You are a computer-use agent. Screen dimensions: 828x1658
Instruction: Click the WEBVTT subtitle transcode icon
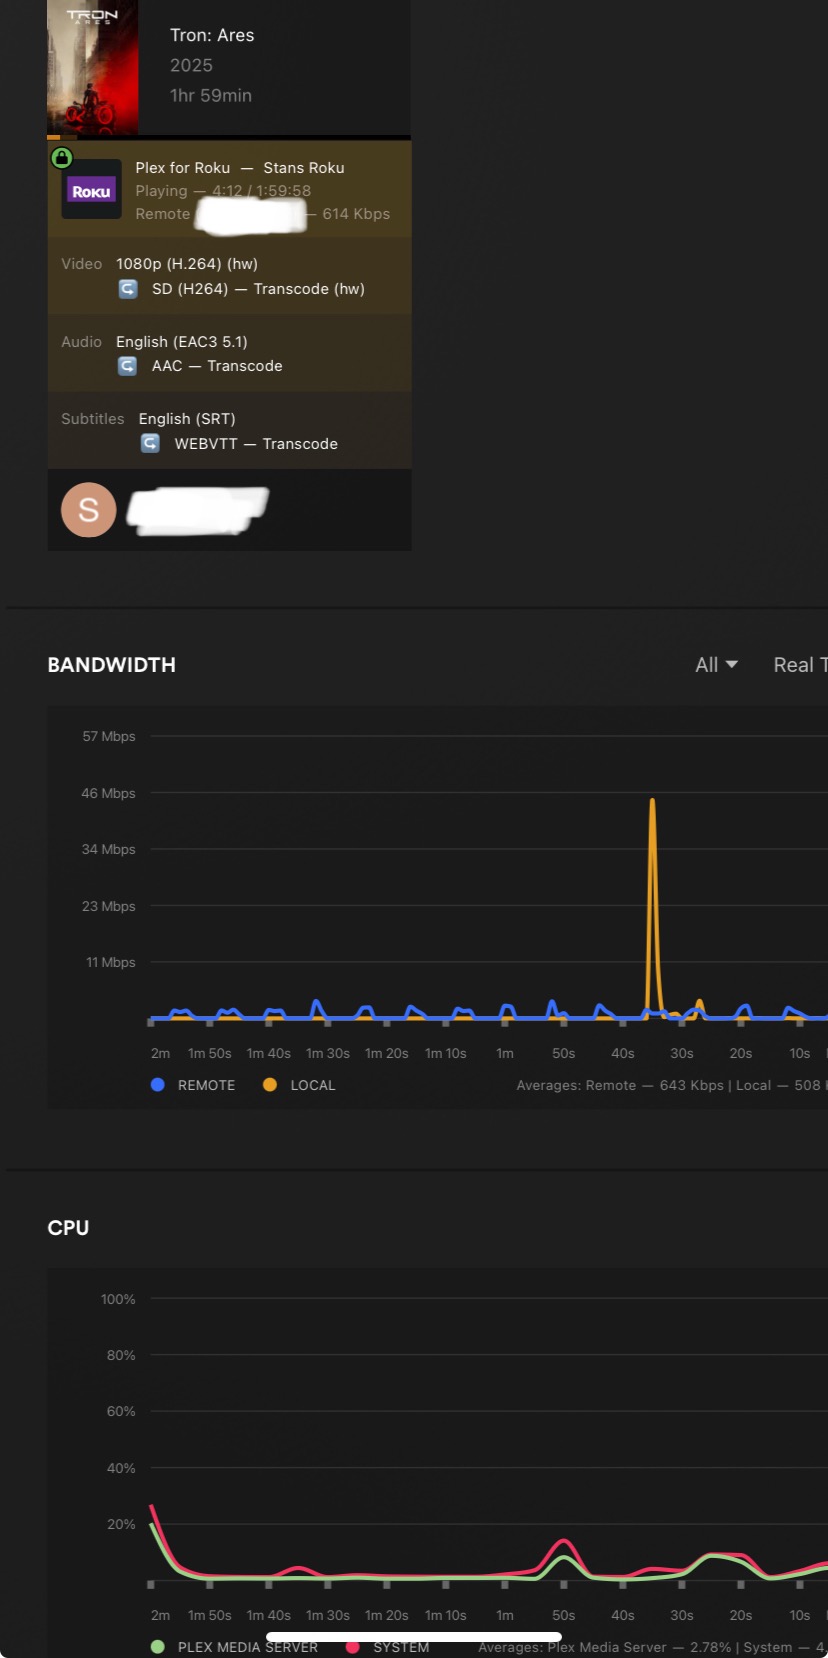point(150,443)
